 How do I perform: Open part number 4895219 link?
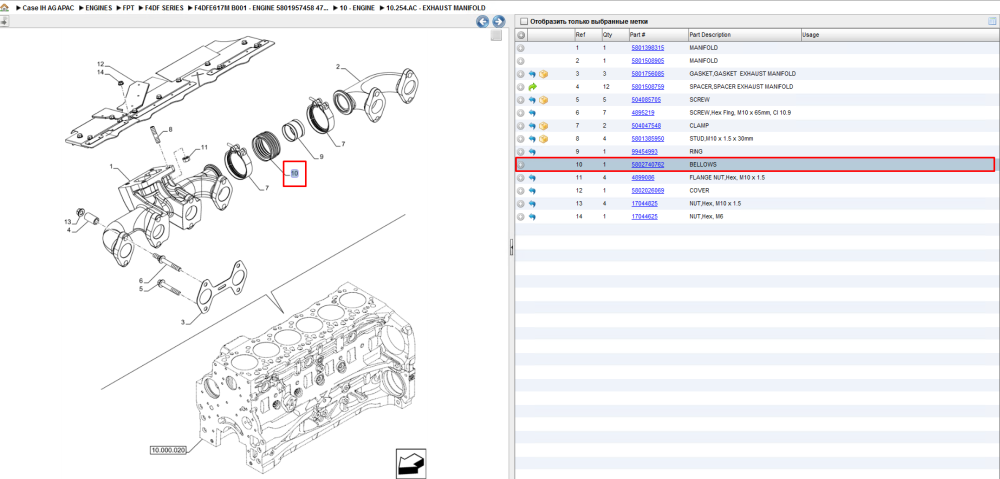click(x=643, y=113)
